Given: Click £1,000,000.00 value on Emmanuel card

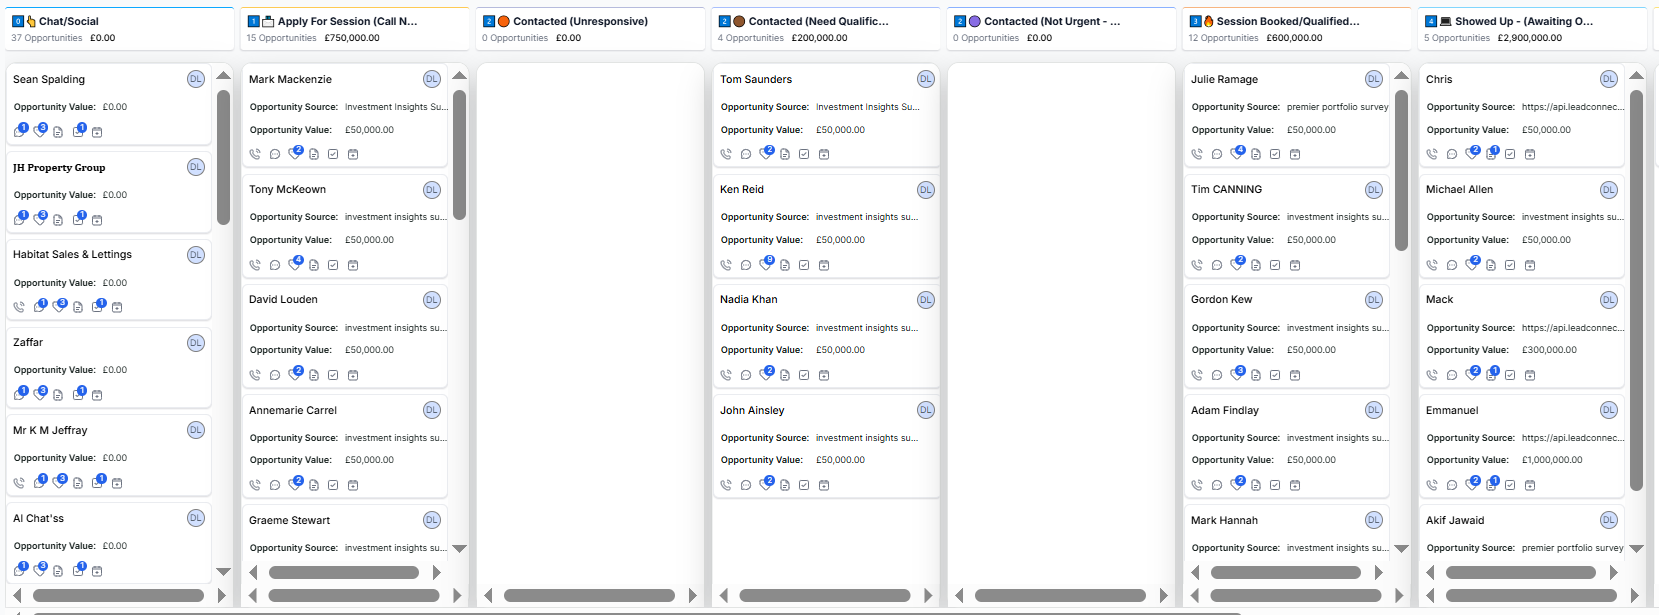Looking at the screenshot, I should pyautogui.click(x=1552, y=460).
